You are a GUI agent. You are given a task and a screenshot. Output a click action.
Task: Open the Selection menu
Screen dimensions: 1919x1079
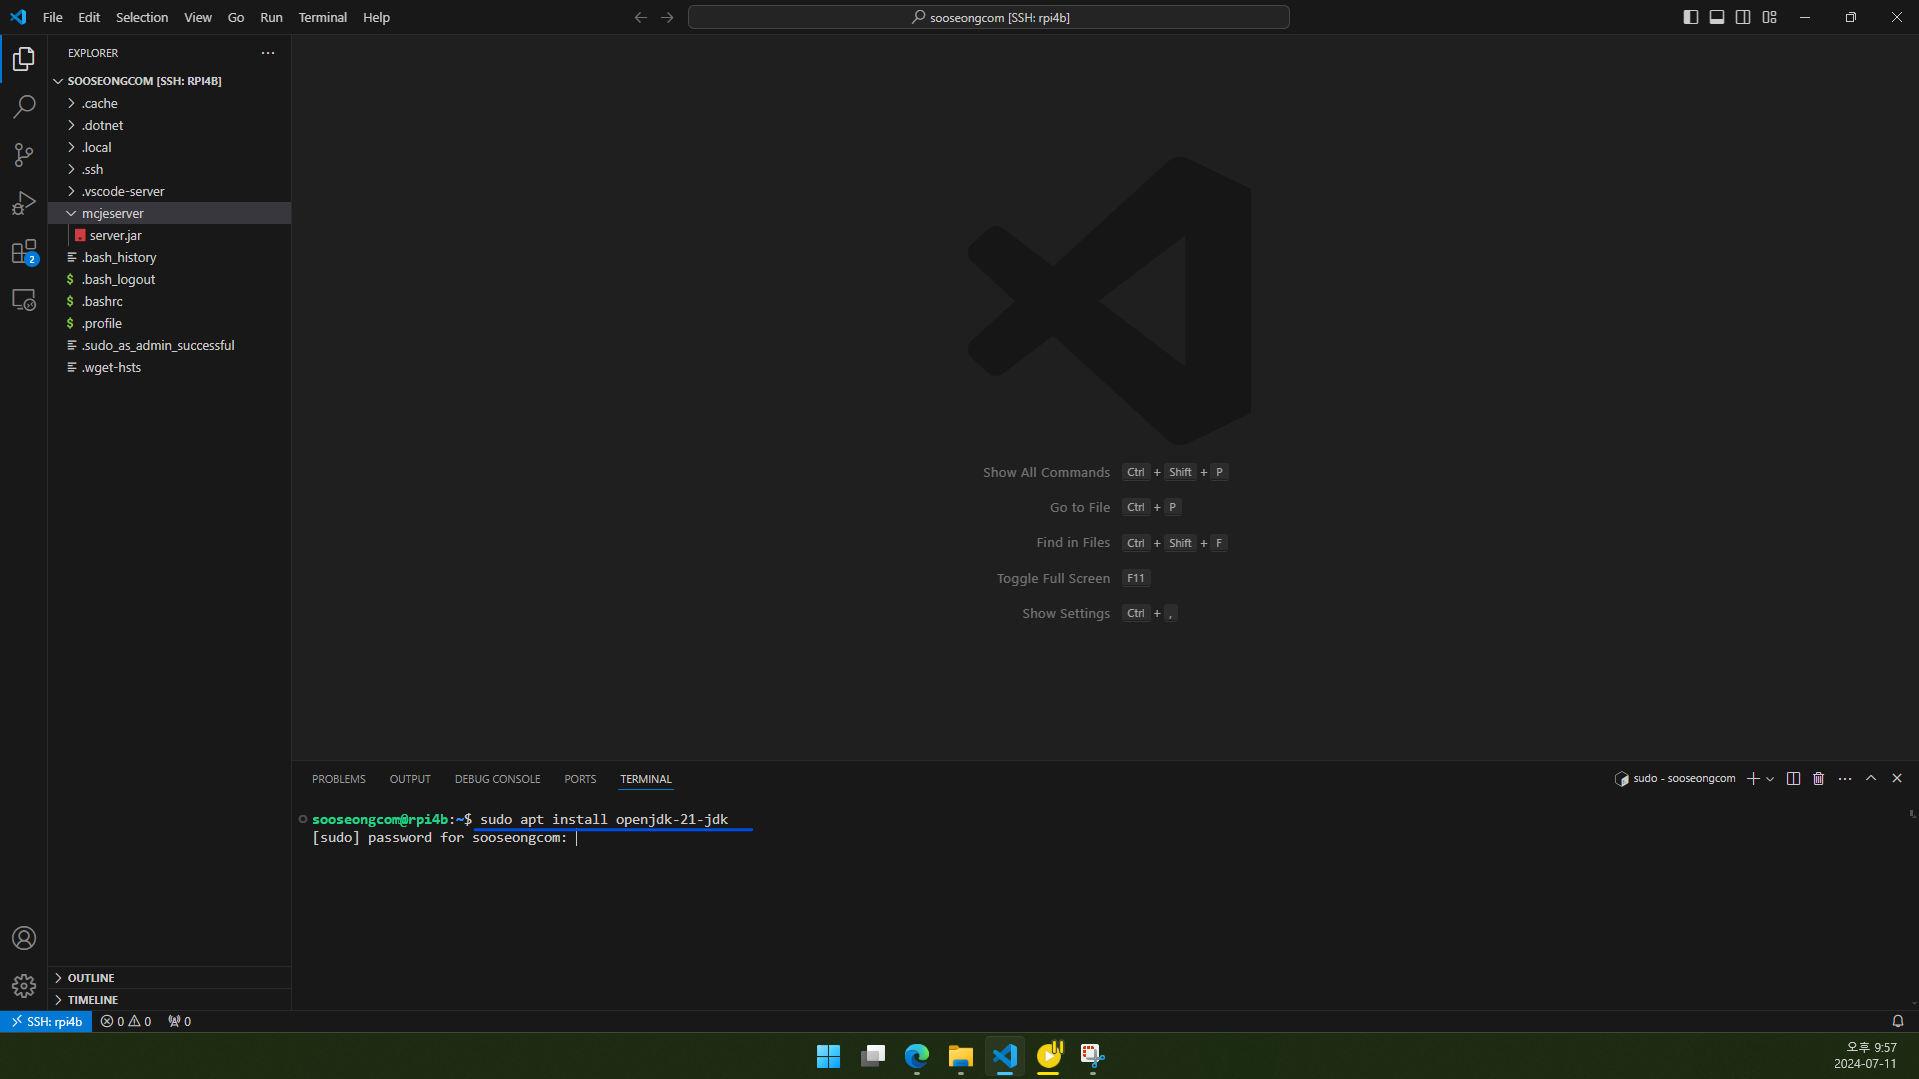[142, 17]
